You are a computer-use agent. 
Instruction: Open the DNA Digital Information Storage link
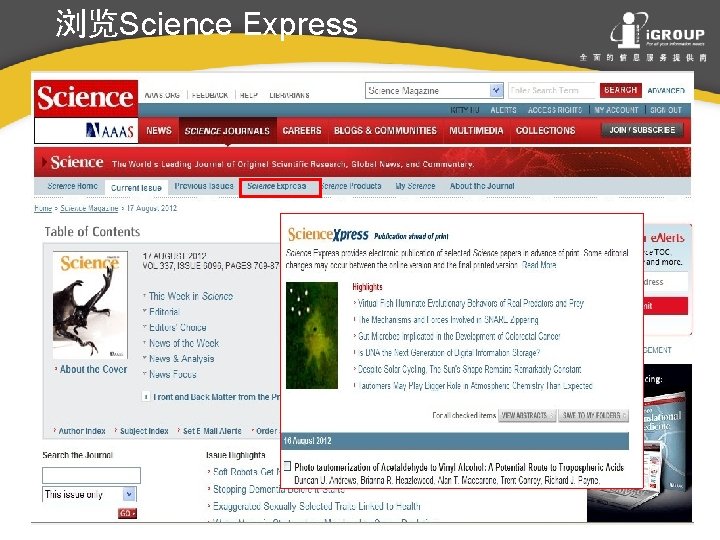pos(449,353)
